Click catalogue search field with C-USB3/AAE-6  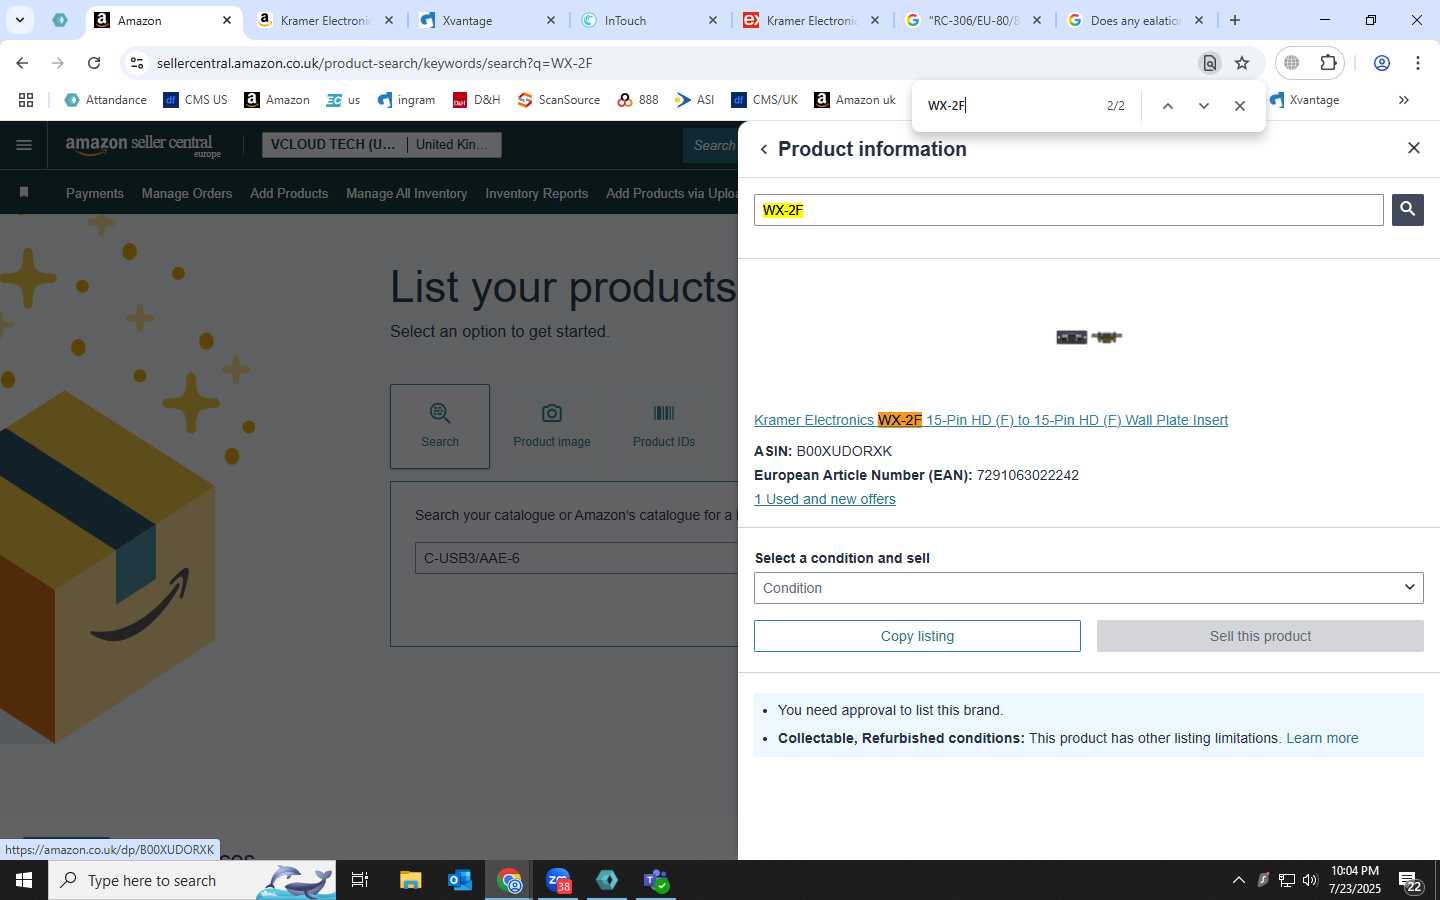pyautogui.click(x=576, y=558)
